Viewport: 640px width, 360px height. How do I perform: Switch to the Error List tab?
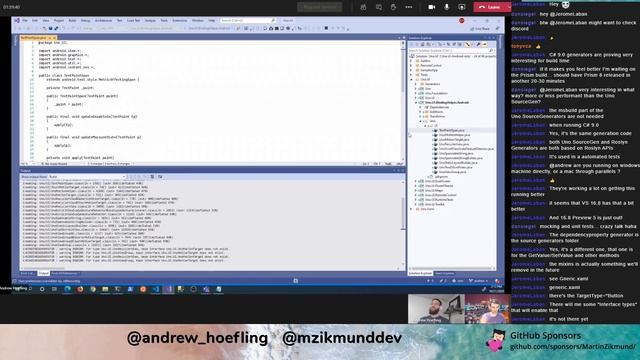click(x=27, y=273)
